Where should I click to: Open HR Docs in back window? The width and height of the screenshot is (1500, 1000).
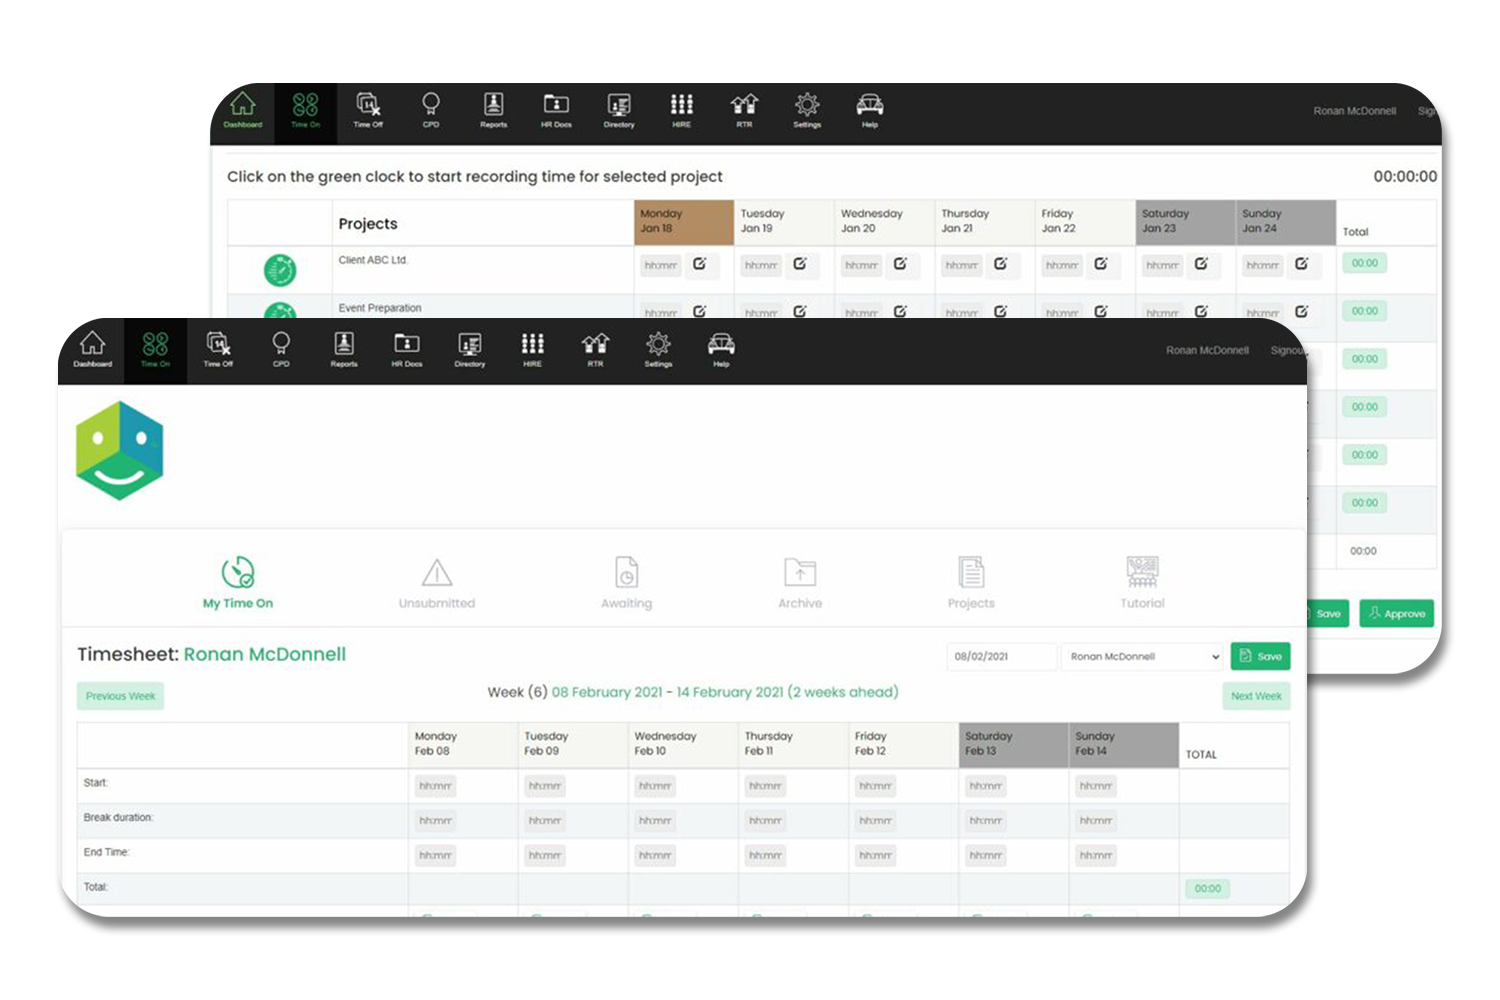[556, 110]
